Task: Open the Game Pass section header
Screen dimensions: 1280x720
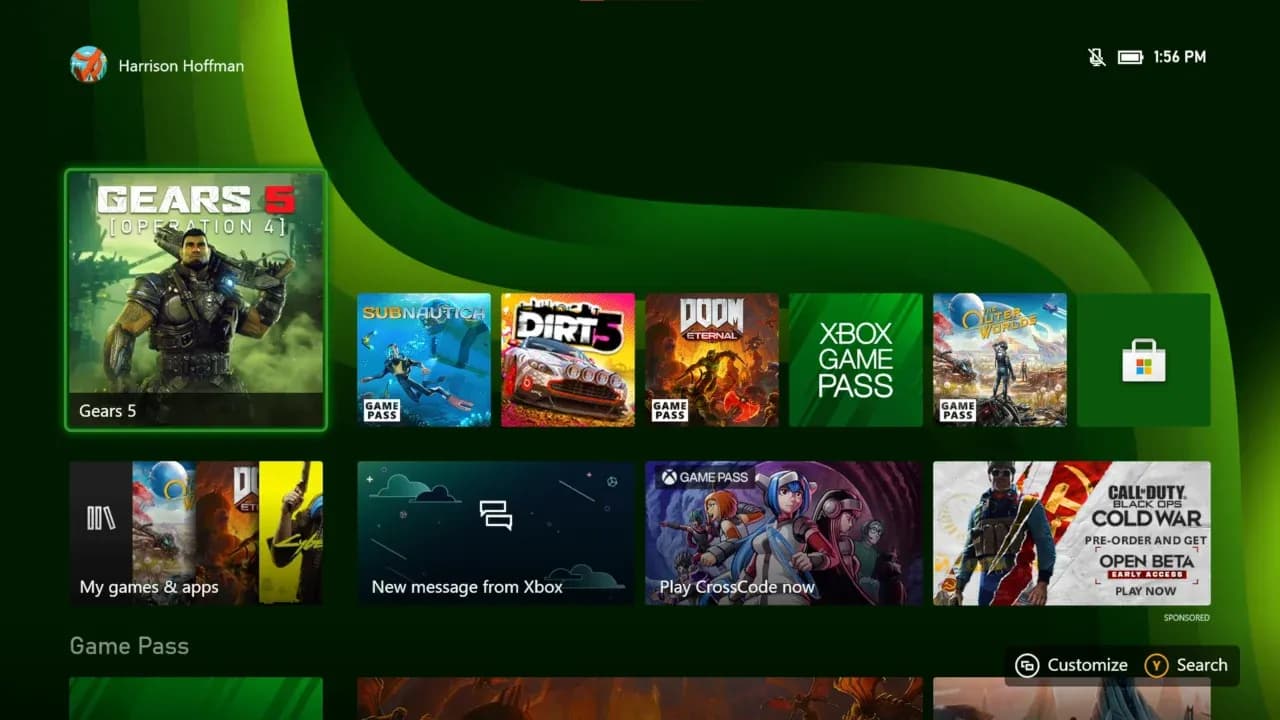Action: pos(129,646)
